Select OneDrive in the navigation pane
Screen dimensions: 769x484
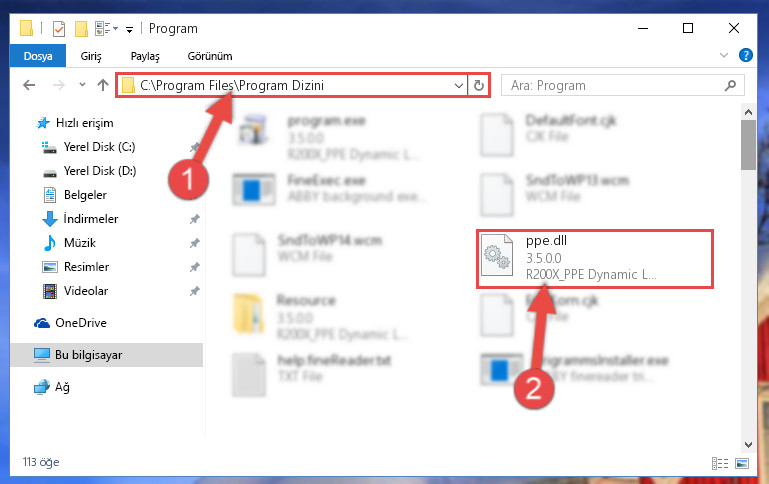pyautogui.click(x=80, y=323)
